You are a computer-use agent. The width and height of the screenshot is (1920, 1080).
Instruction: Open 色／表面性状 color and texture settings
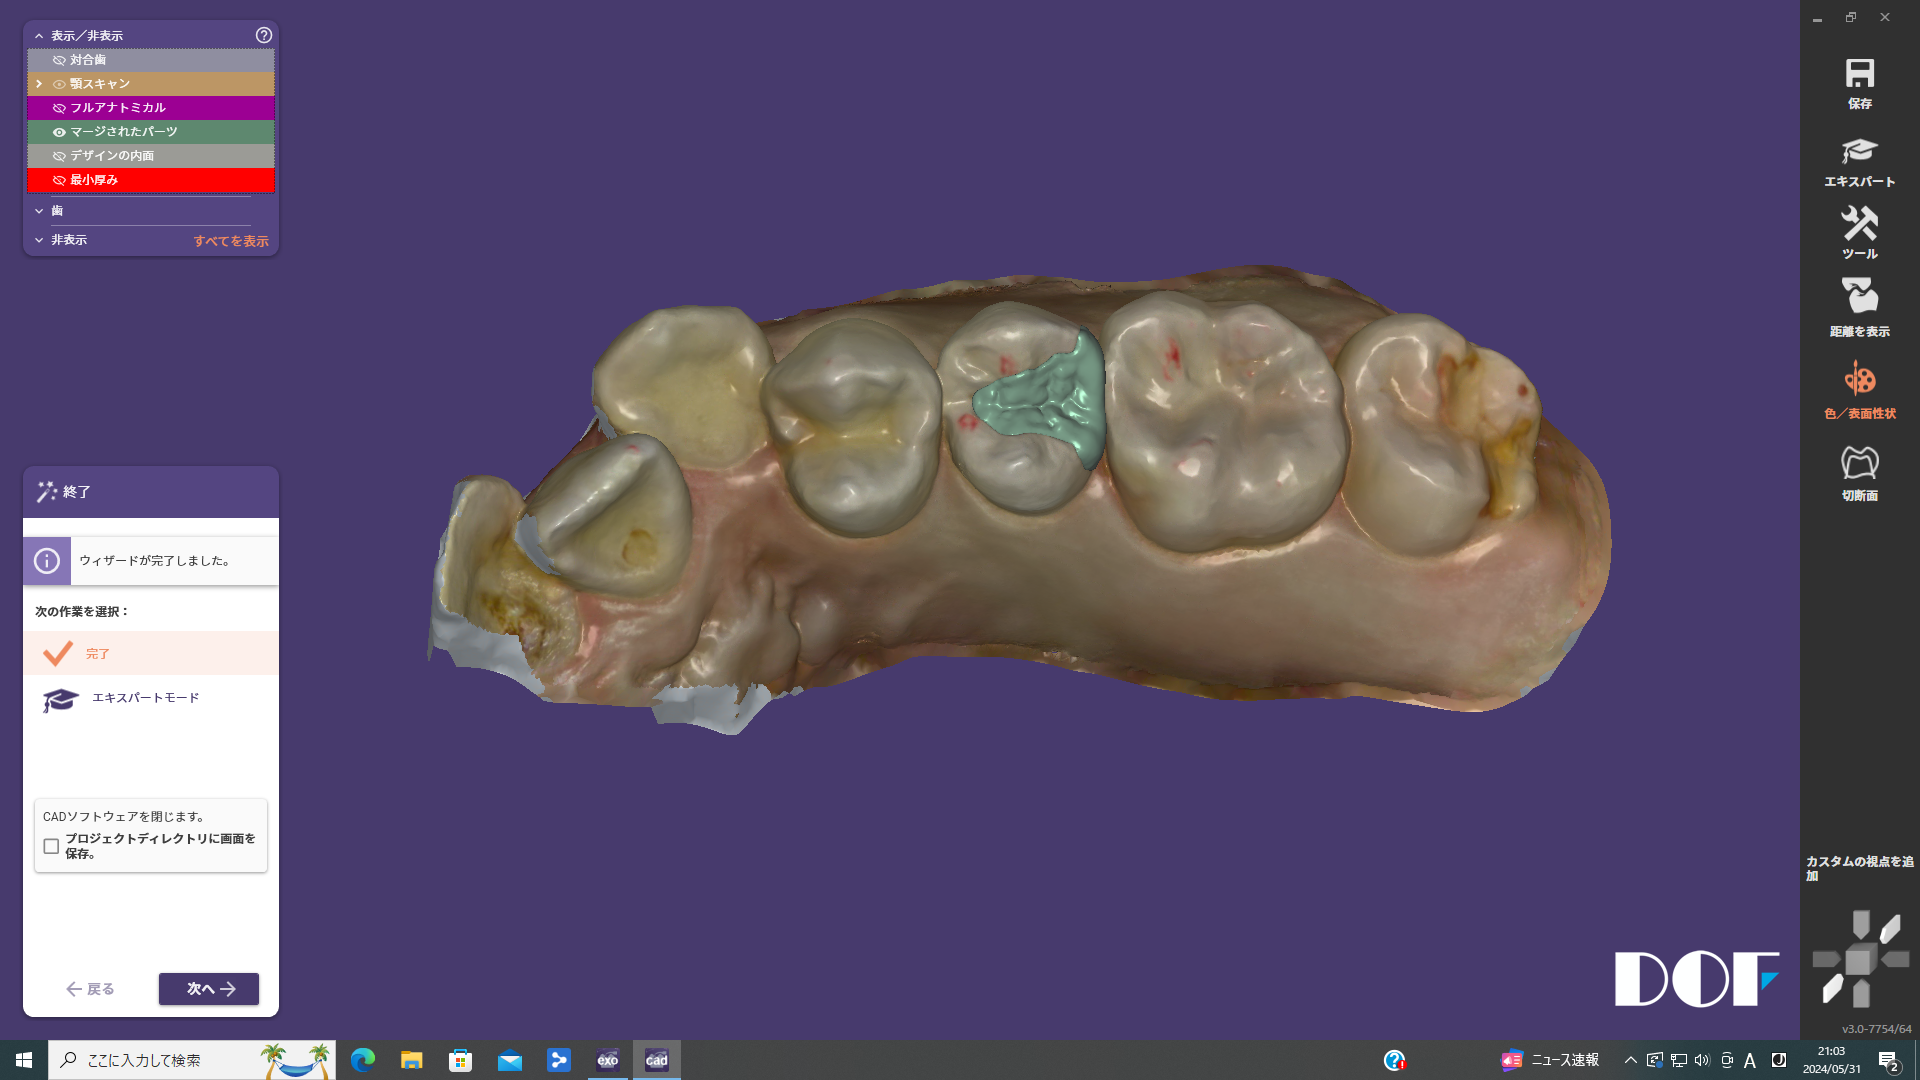[1859, 390]
